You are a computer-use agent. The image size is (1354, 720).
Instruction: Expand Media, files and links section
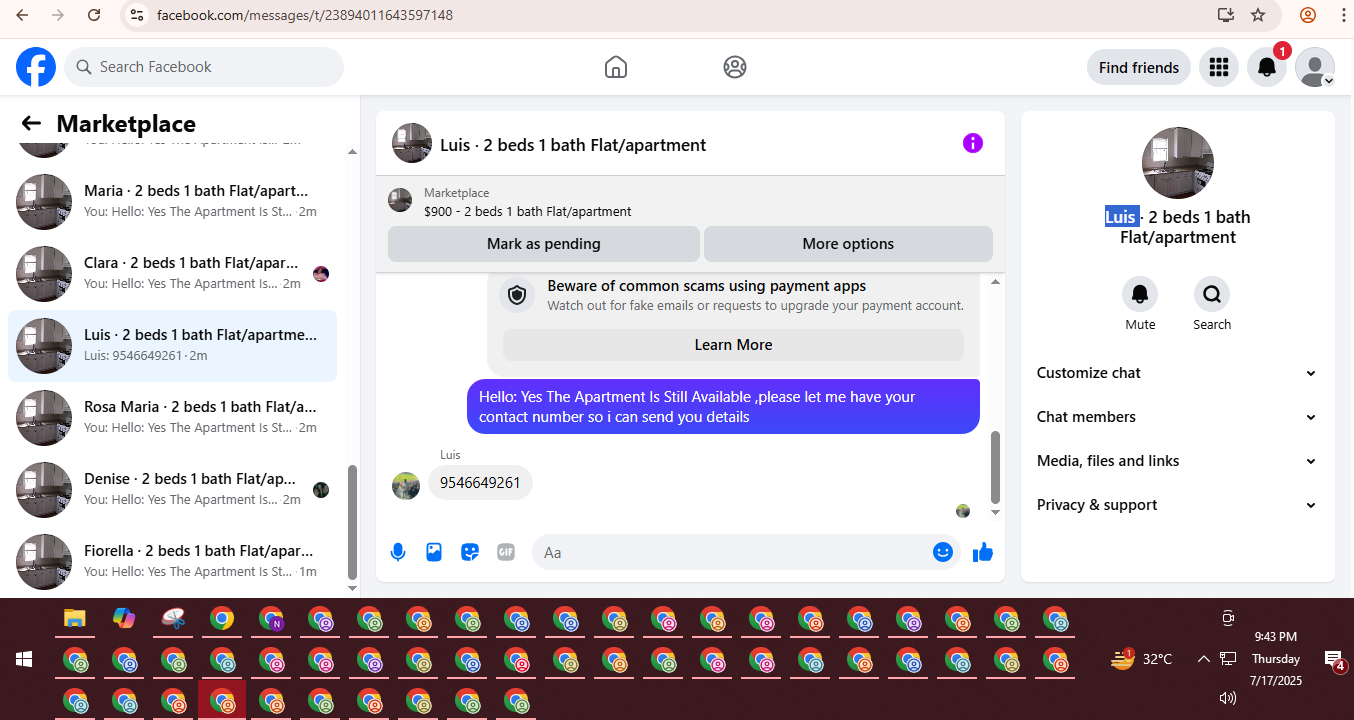pos(1177,461)
